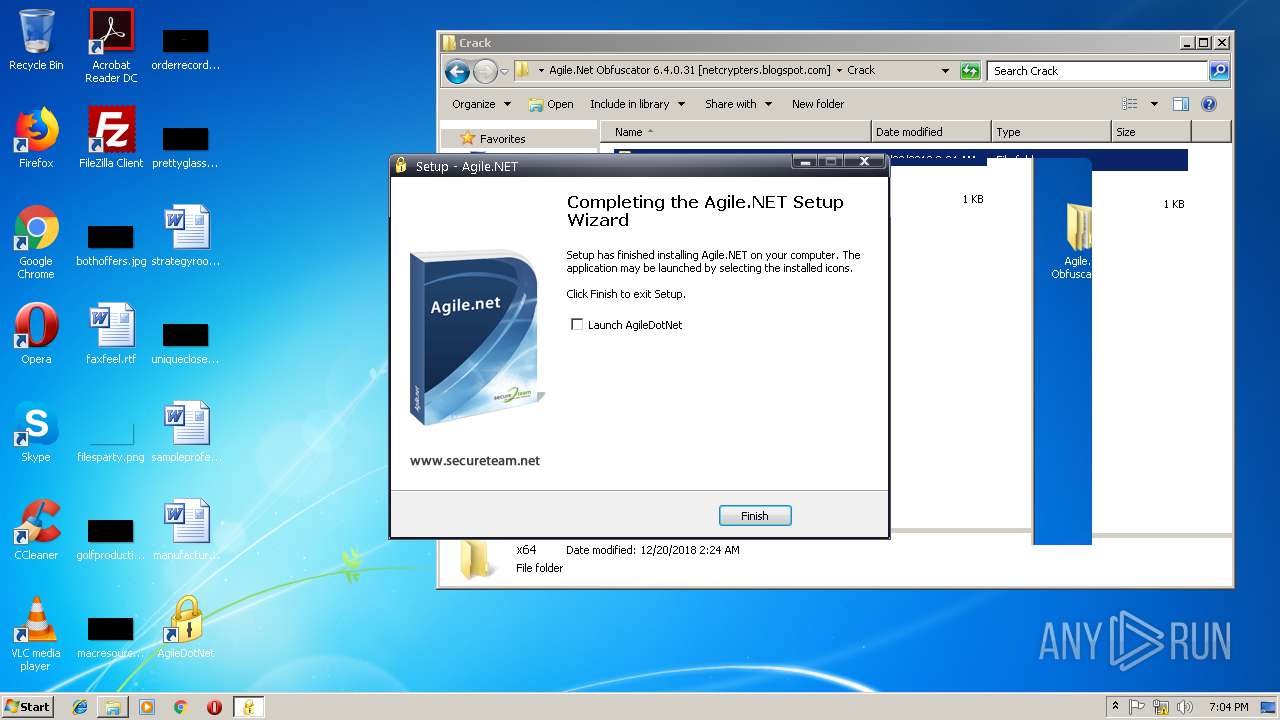
Task: Sort by Name column header
Action: pos(736,132)
